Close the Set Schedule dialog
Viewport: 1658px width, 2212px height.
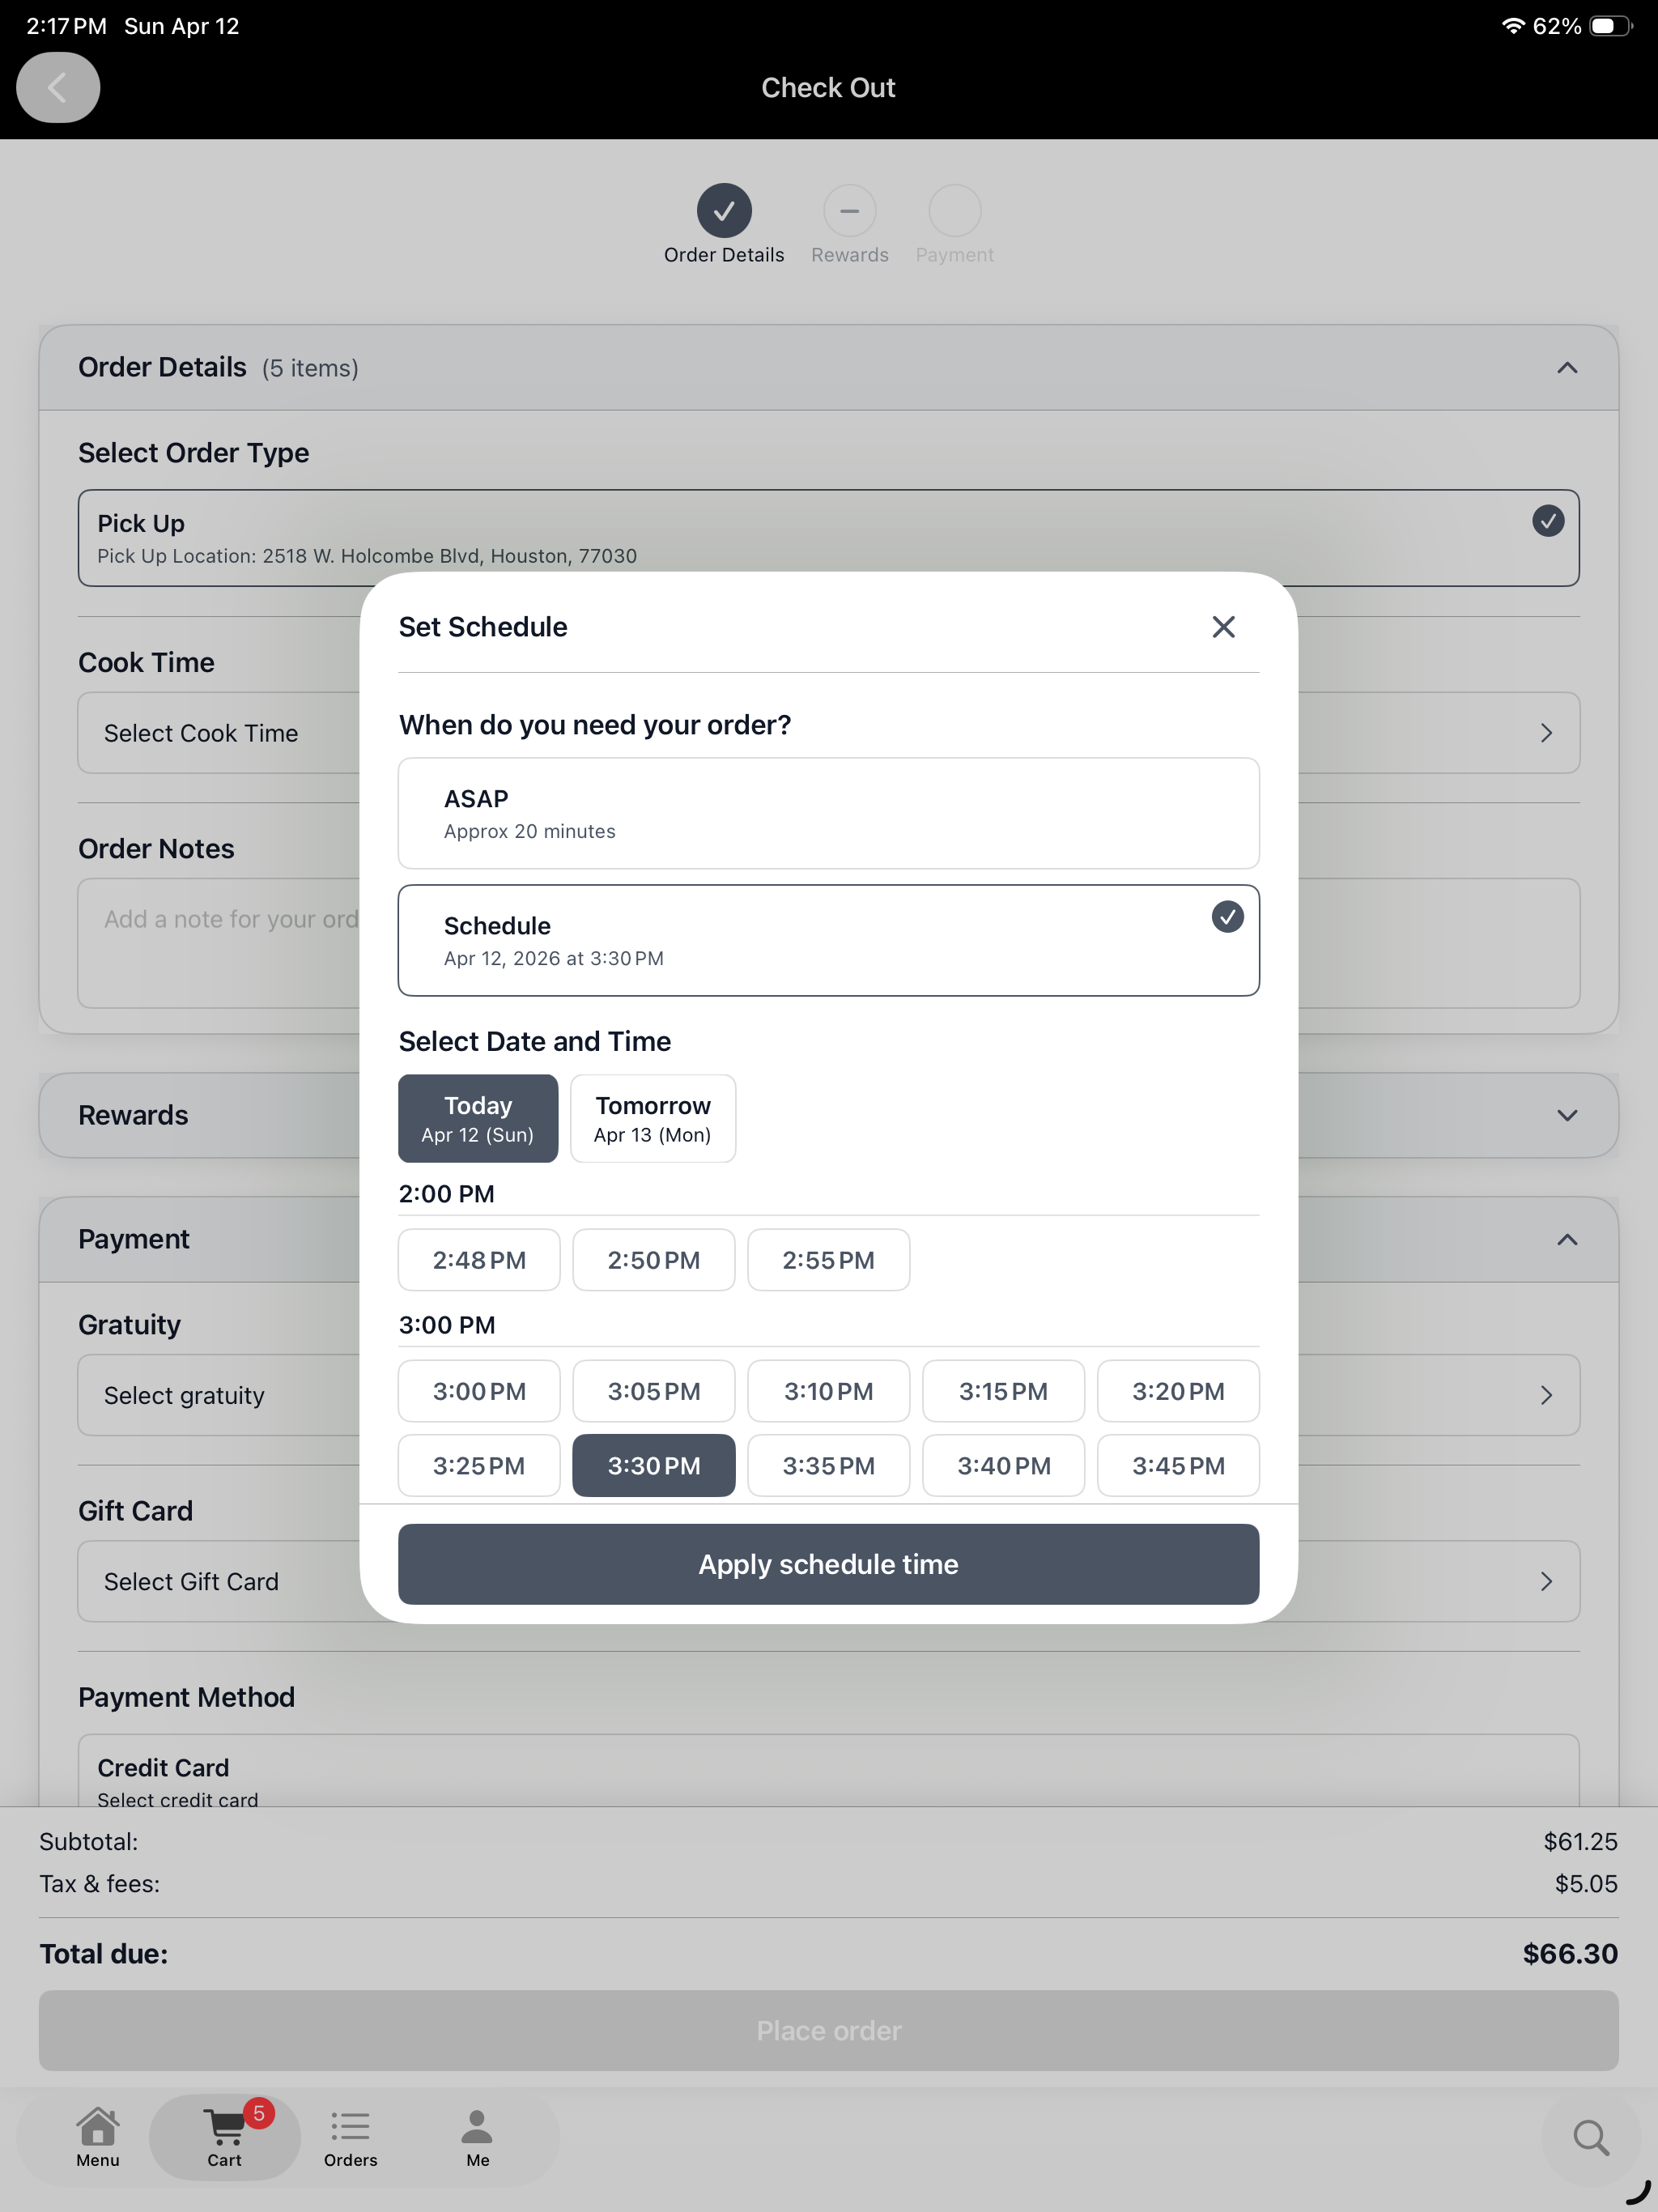click(1223, 627)
